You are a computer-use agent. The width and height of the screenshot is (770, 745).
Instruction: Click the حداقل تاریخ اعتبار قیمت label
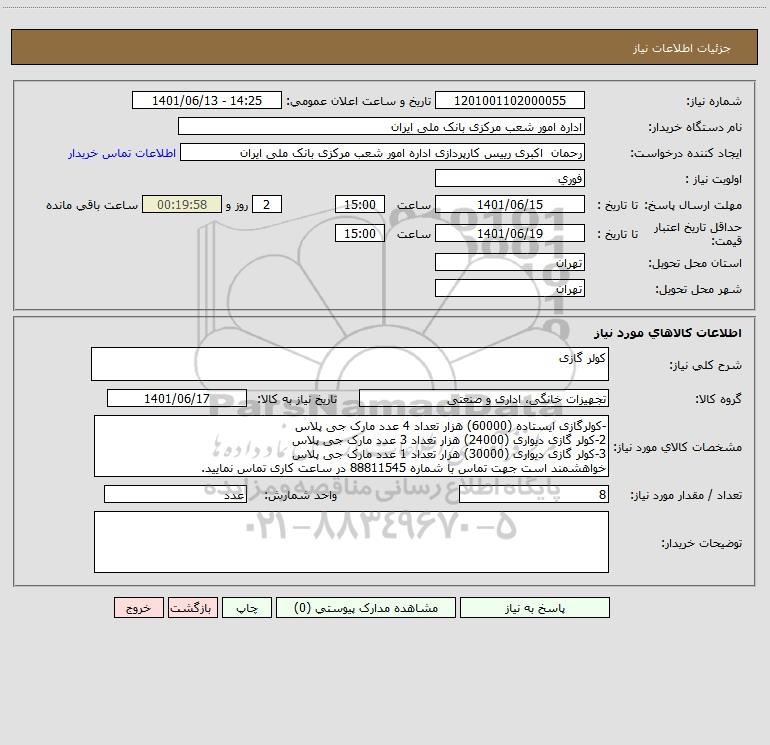(x=698, y=234)
